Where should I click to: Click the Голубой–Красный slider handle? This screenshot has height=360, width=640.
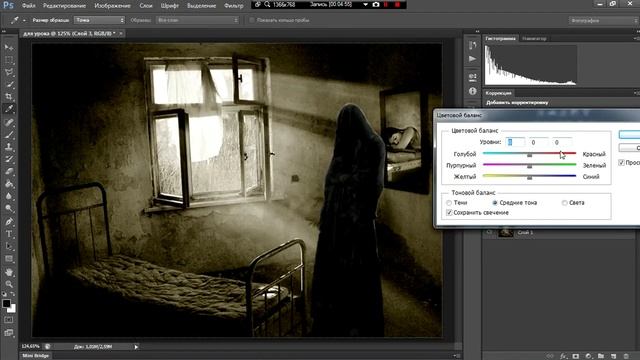529,155
